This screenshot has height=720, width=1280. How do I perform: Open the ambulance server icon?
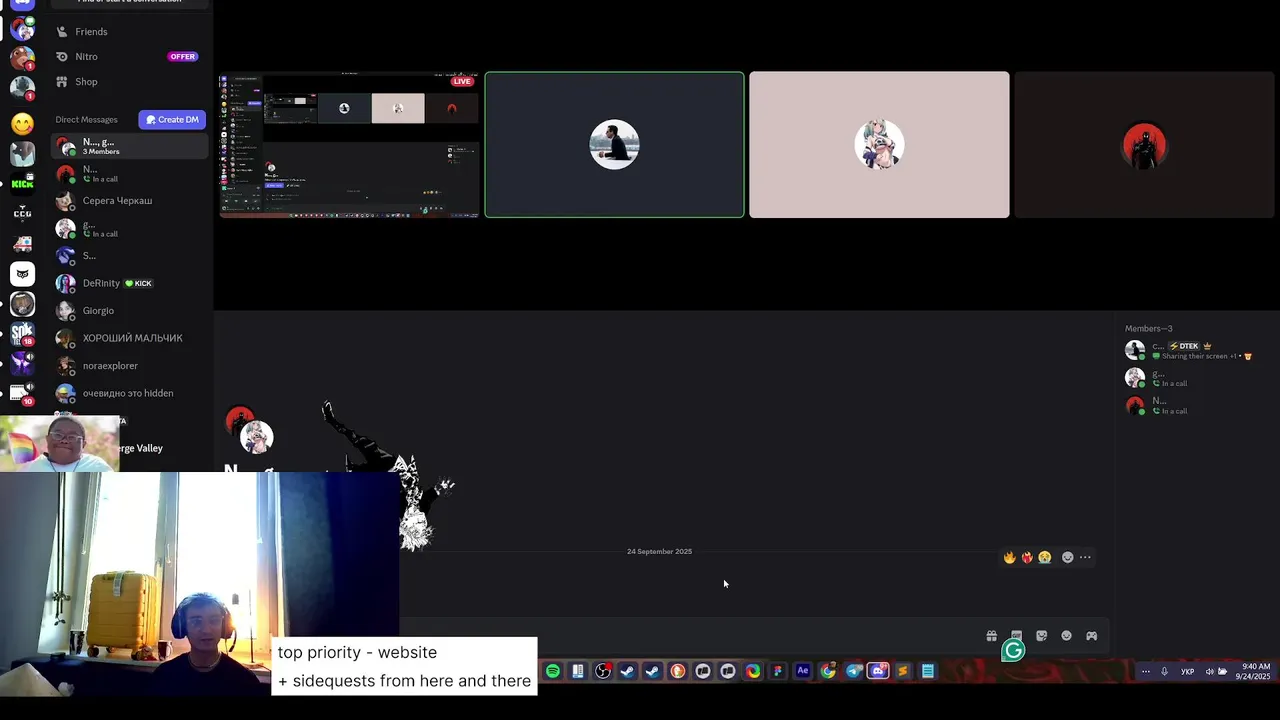22,243
